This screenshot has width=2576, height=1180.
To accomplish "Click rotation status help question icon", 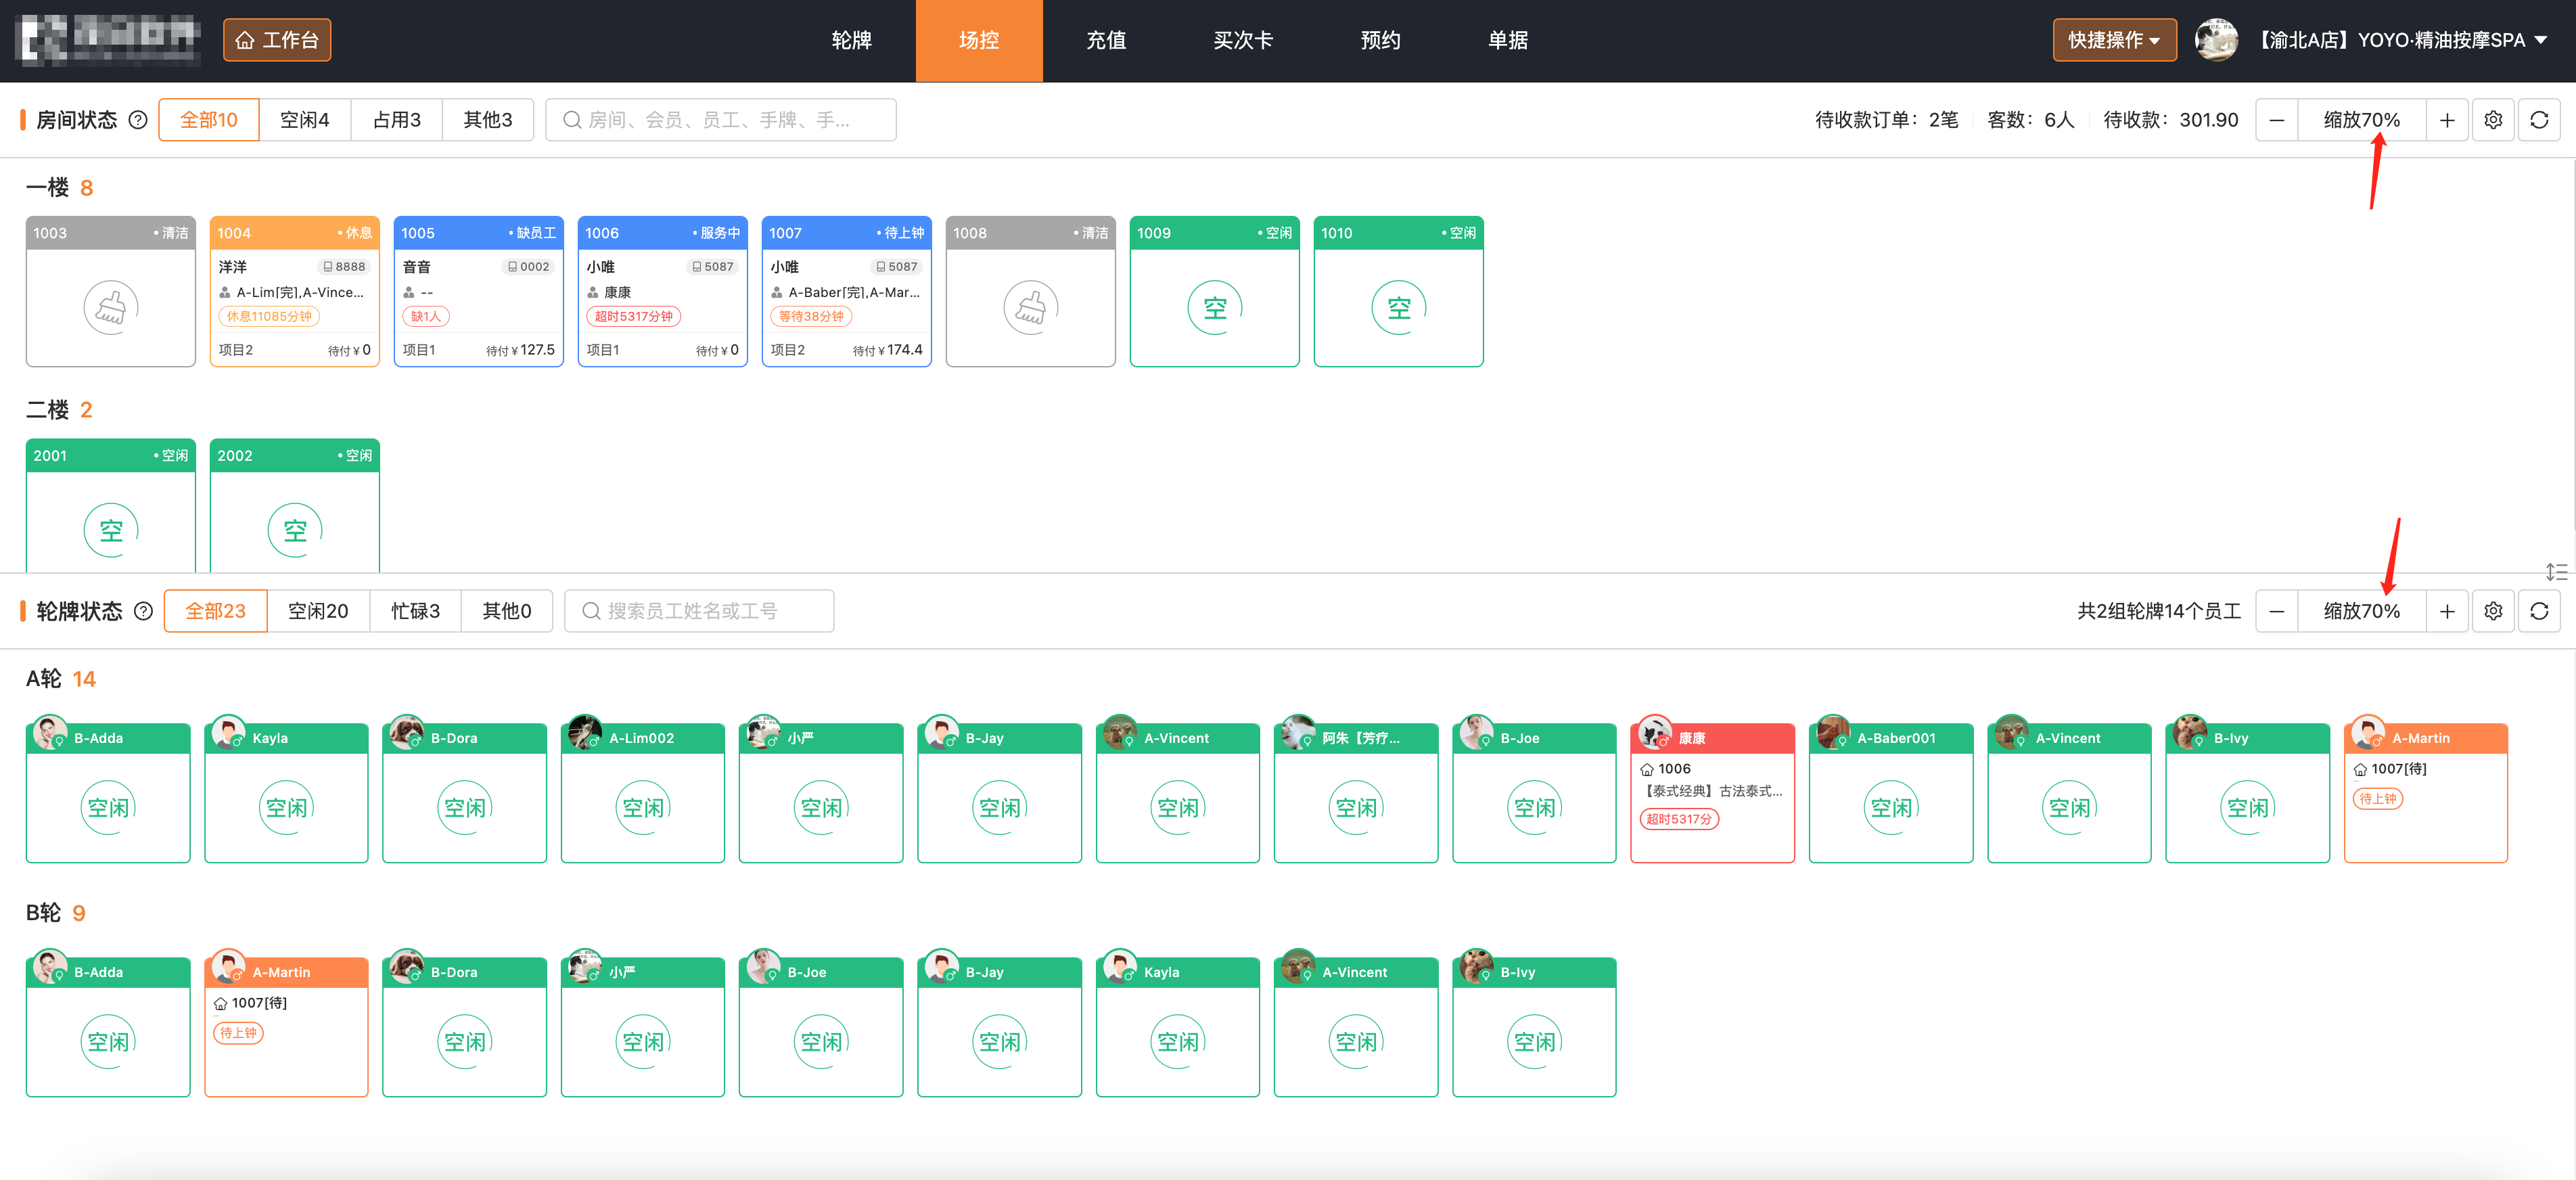I will 143,611.
